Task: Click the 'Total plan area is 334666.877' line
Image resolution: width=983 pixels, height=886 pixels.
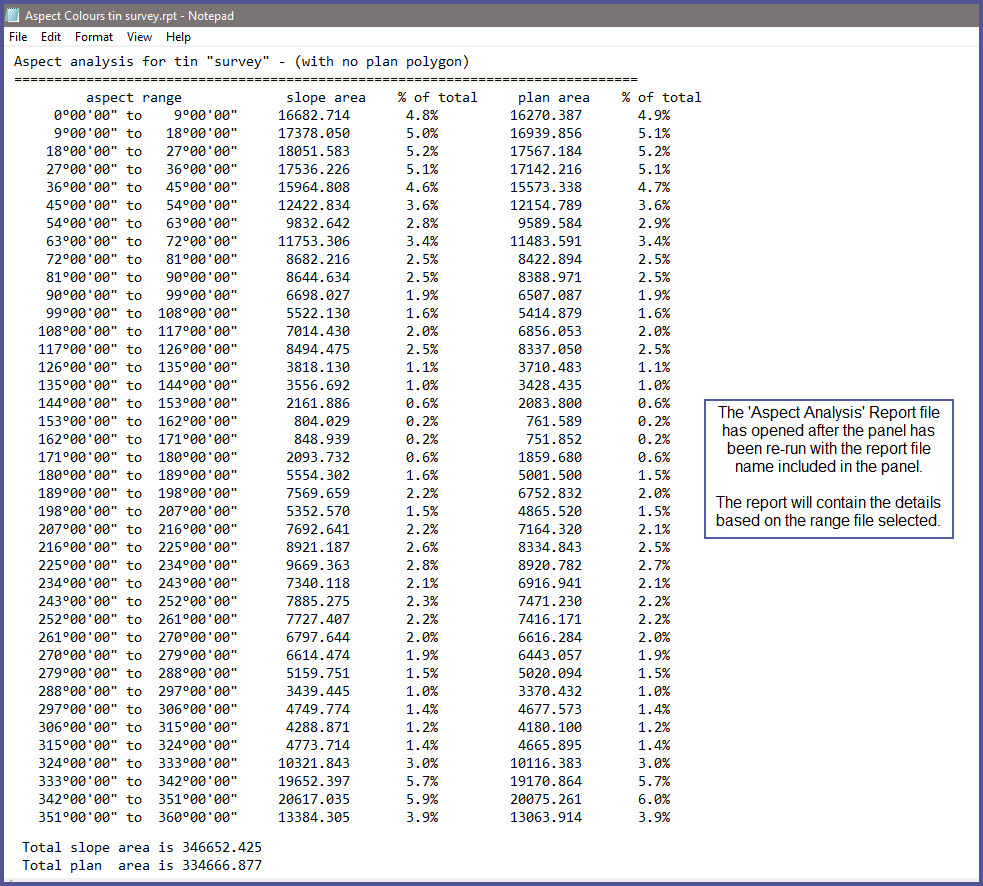Action: tap(142, 866)
